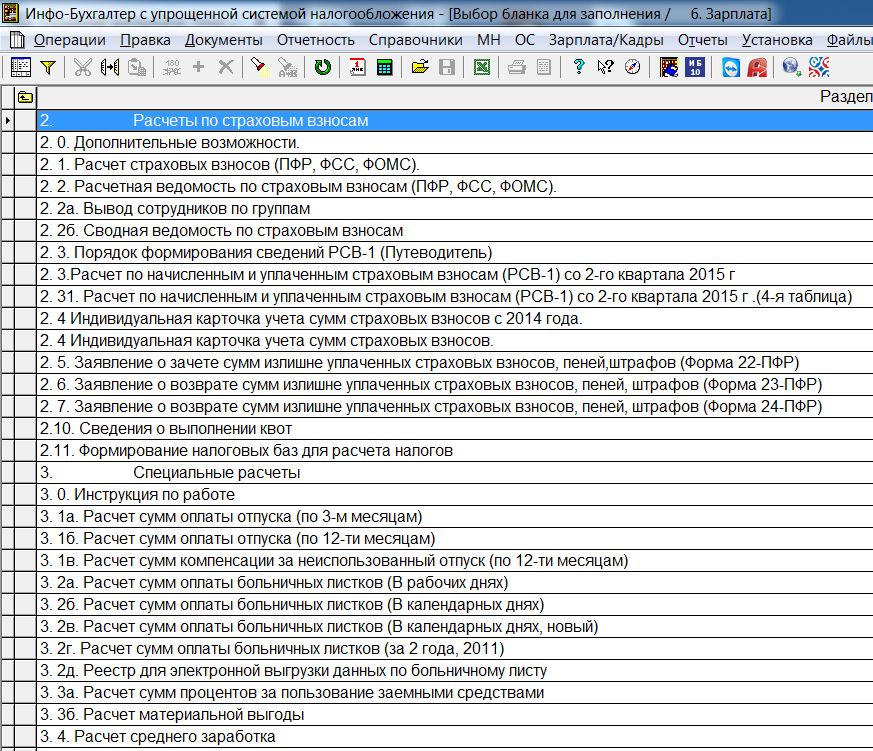Click the printer icon
The width and height of the screenshot is (873, 751).
tap(517, 67)
